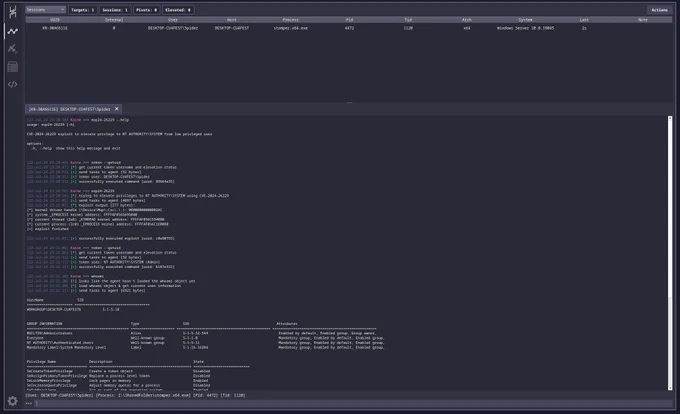
Task: Sort by the Tid column header
Action: click(x=408, y=20)
